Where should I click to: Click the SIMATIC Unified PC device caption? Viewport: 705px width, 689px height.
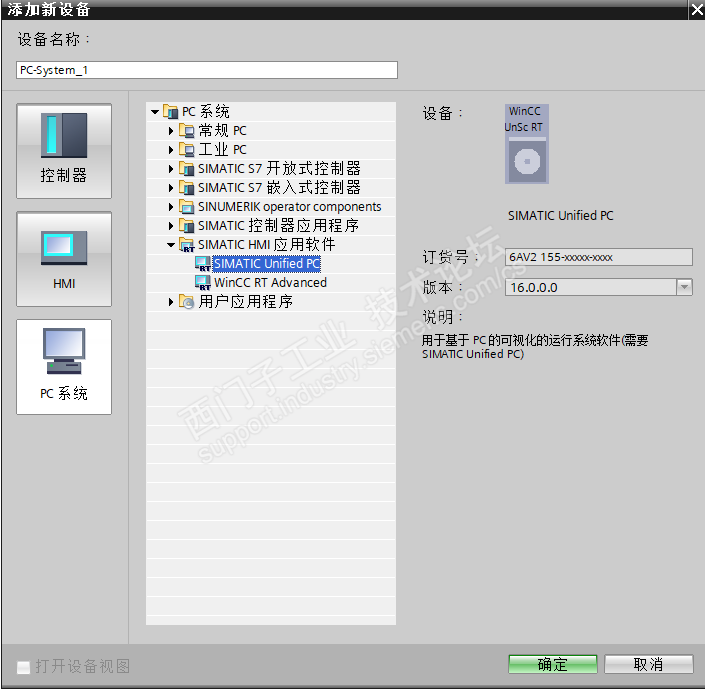tap(561, 216)
